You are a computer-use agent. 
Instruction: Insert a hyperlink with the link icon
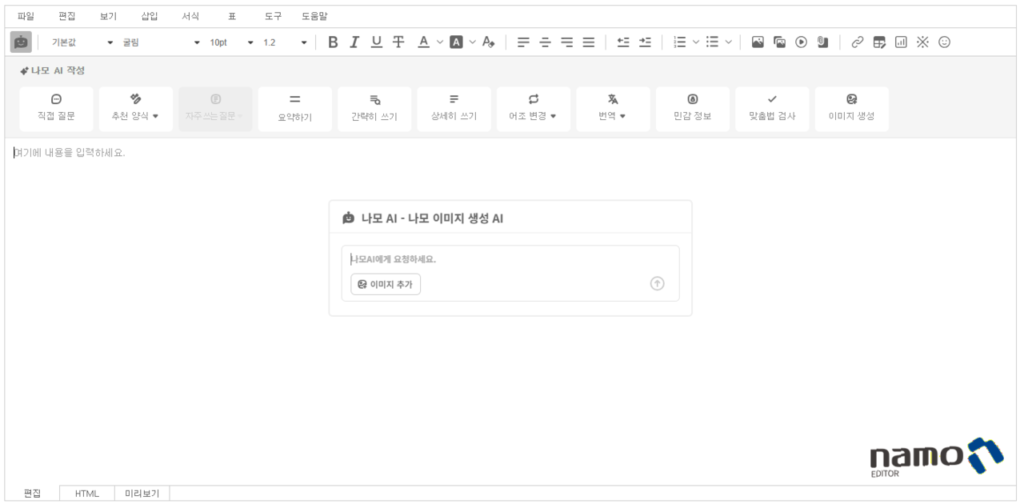click(857, 42)
